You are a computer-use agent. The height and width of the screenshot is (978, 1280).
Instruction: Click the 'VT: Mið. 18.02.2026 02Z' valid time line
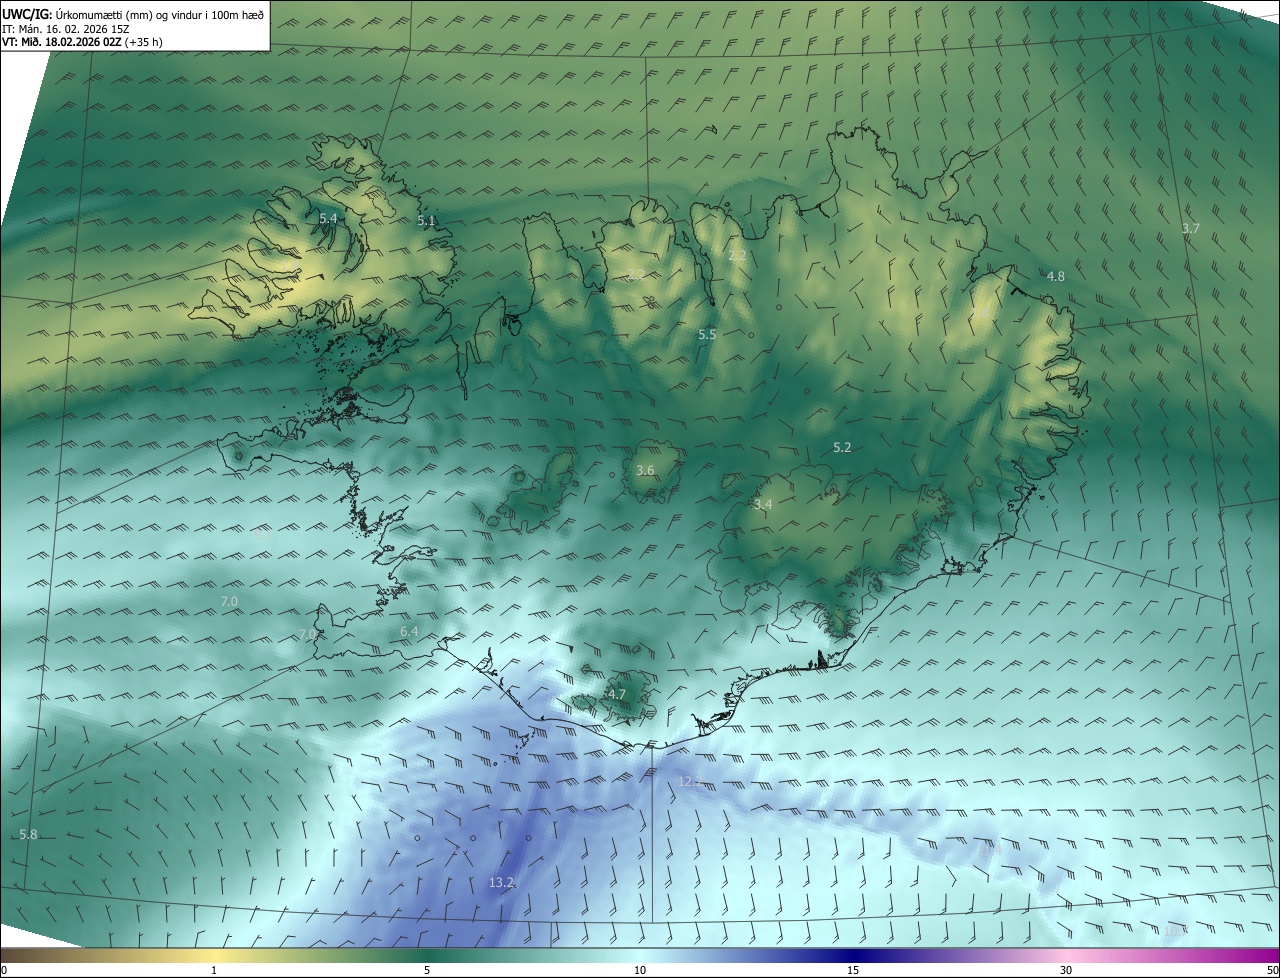point(82,42)
